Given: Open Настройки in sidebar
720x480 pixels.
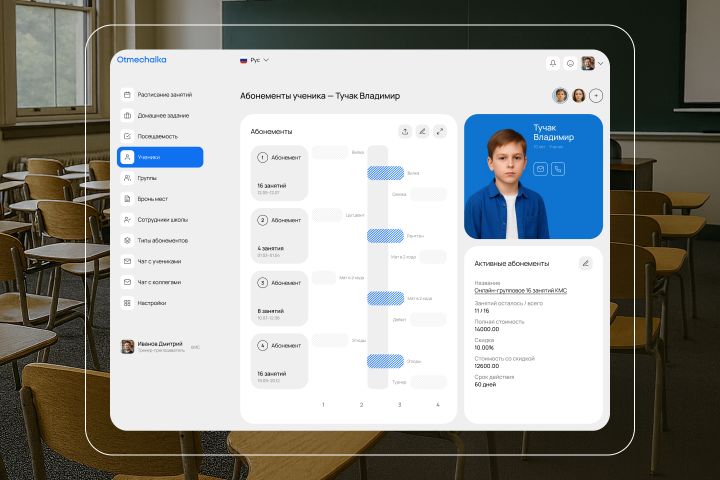Looking at the screenshot, I should click(x=160, y=303).
